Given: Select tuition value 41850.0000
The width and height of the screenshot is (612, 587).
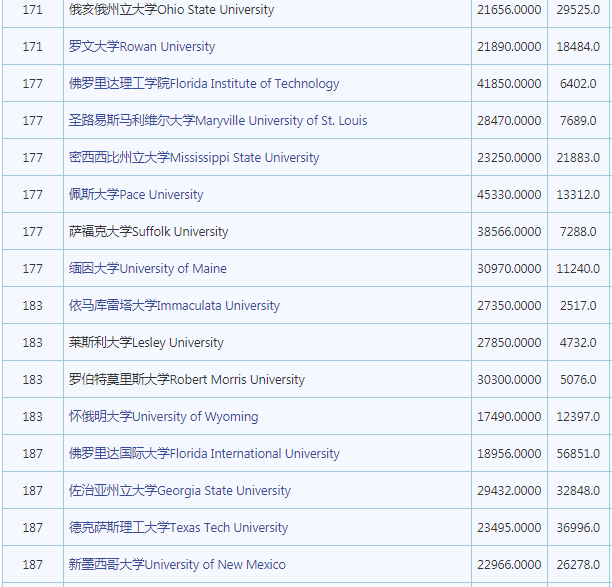Looking at the screenshot, I should [x=509, y=84].
